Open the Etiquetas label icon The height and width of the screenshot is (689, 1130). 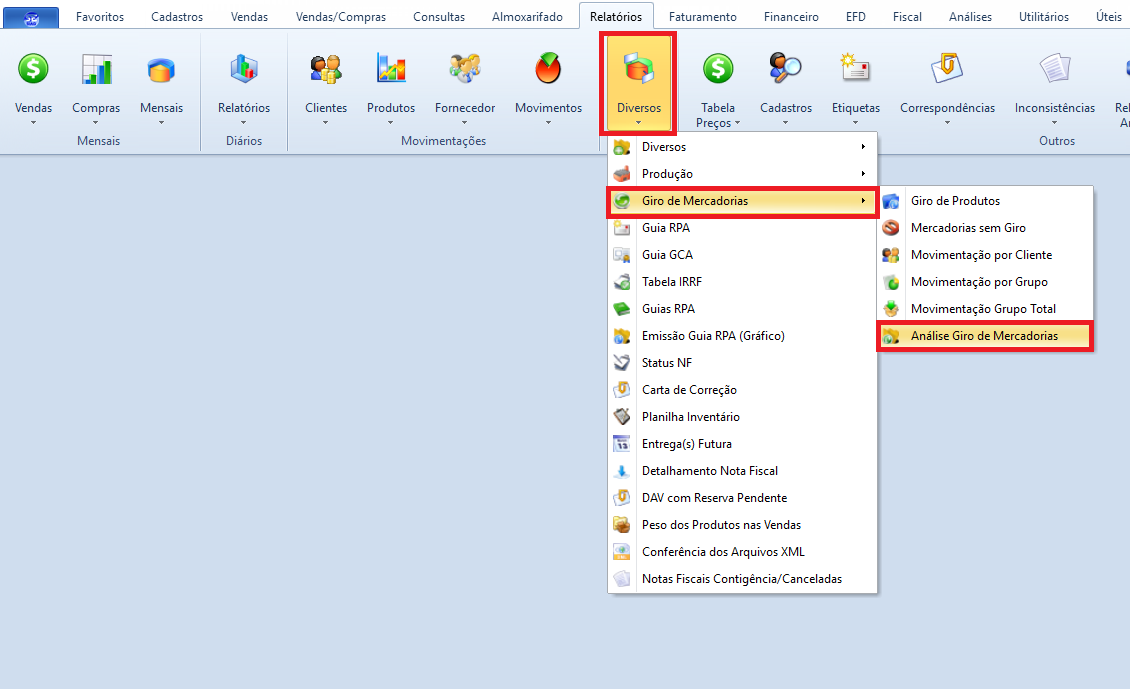pyautogui.click(x=856, y=69)
